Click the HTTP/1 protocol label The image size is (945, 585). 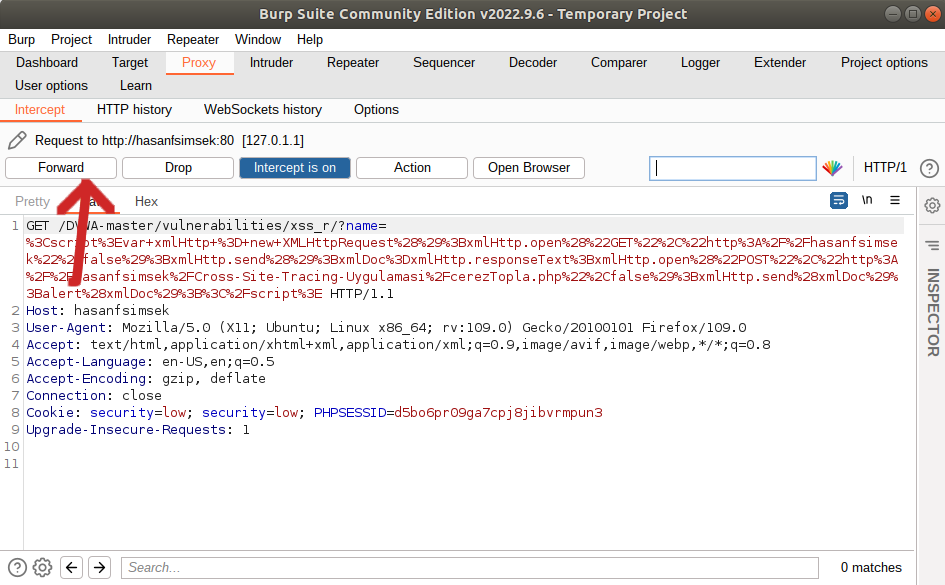[x=885, y=167]
